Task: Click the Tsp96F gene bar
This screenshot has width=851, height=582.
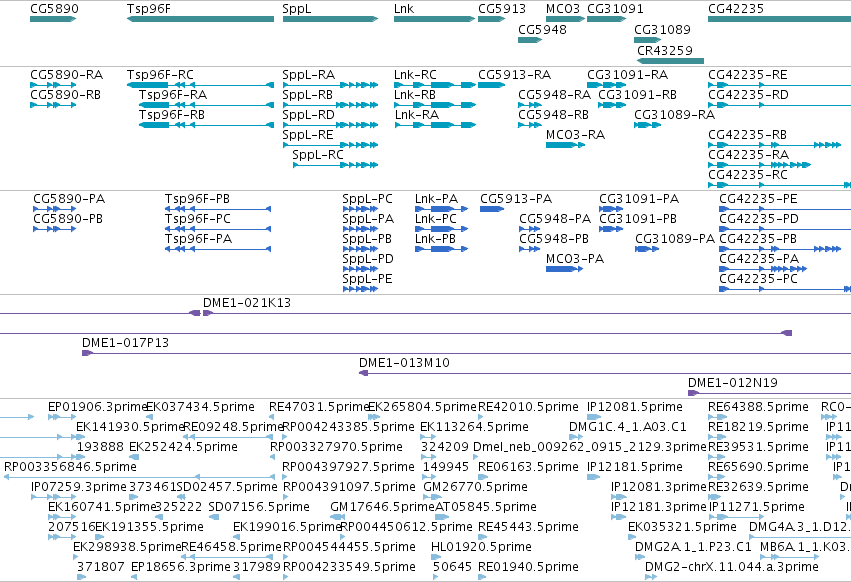Action: [x=200, y=19]
